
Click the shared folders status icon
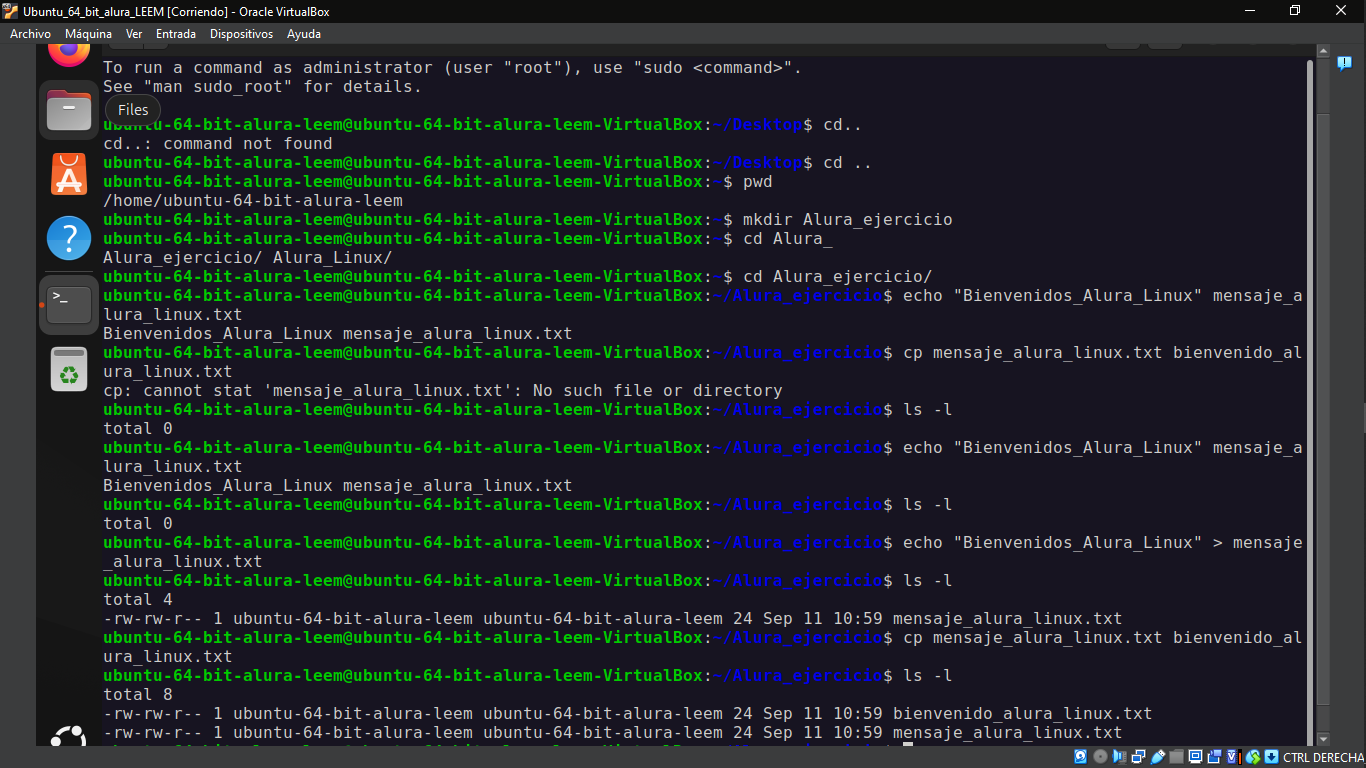[x=1176, y=757]
